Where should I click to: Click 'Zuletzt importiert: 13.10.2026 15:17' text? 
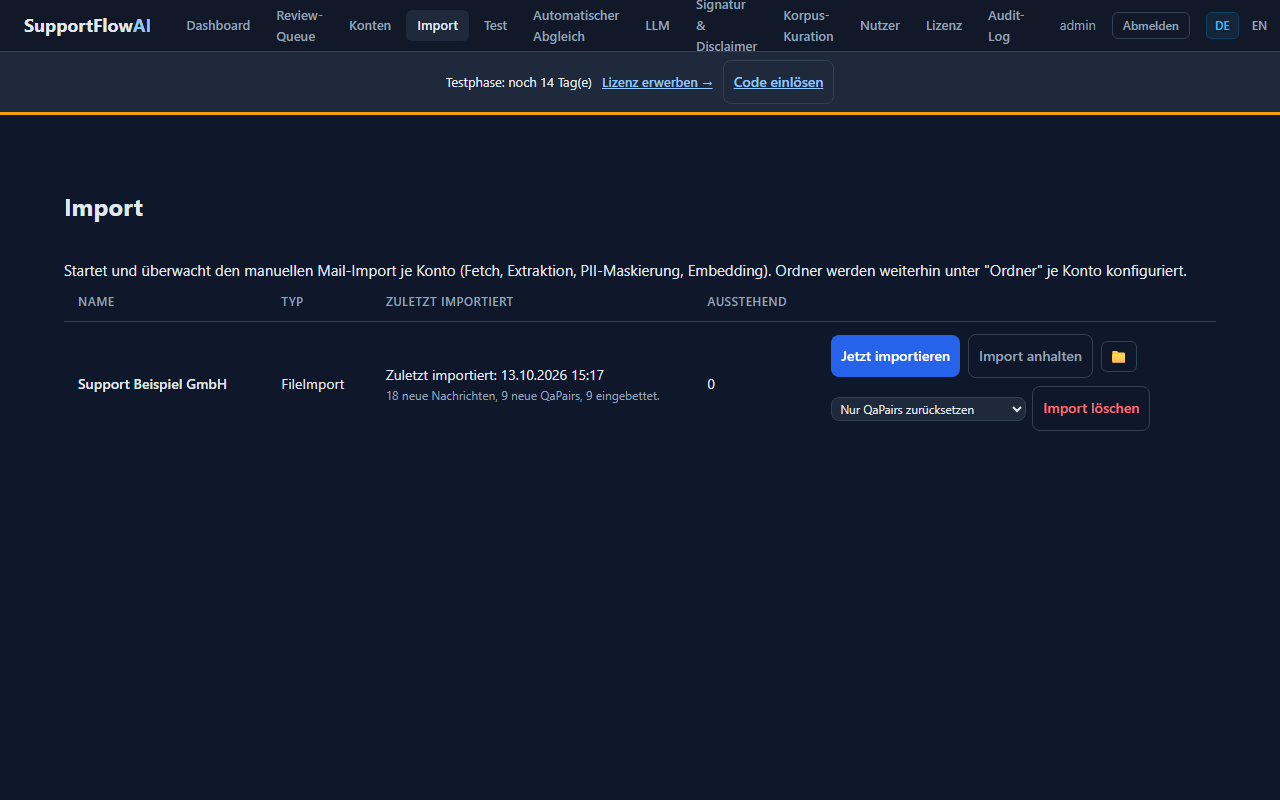tap(495, 375)
